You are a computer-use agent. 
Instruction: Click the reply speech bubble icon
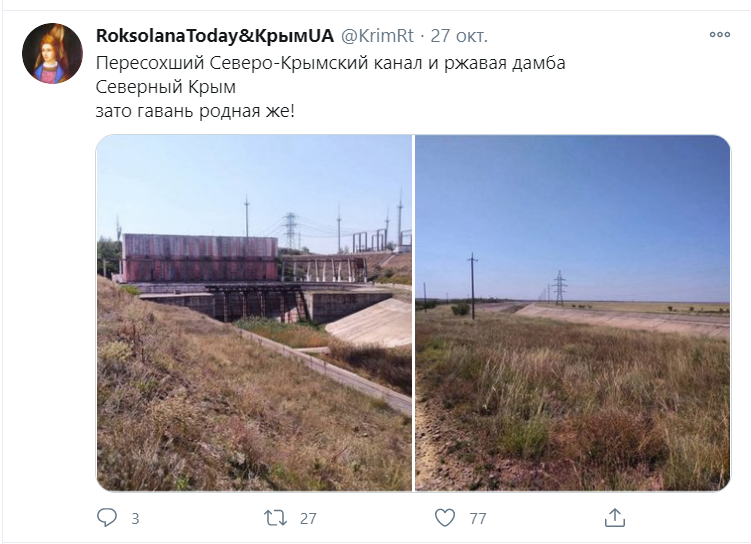pos(106,518)
